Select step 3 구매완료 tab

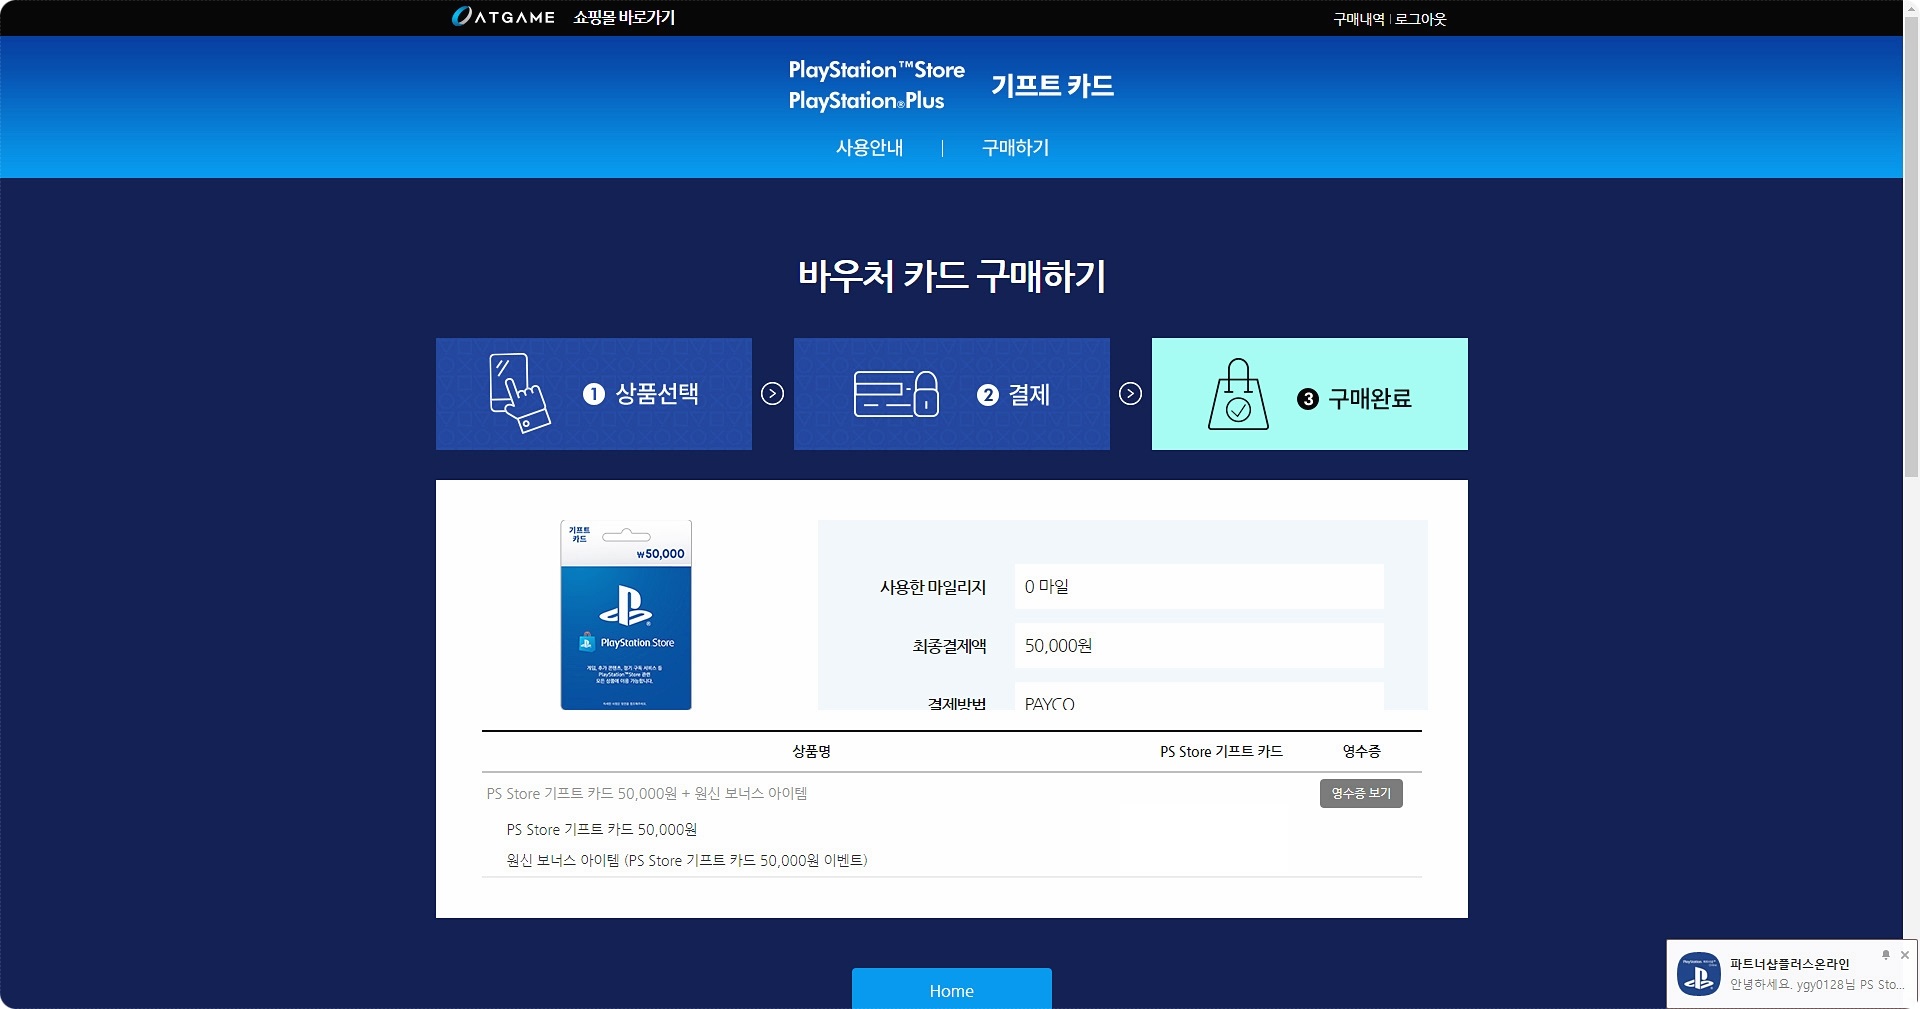[x=1310, y=394]
